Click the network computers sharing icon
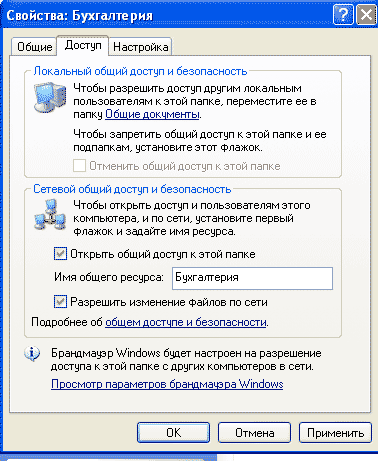 point(49,215)
